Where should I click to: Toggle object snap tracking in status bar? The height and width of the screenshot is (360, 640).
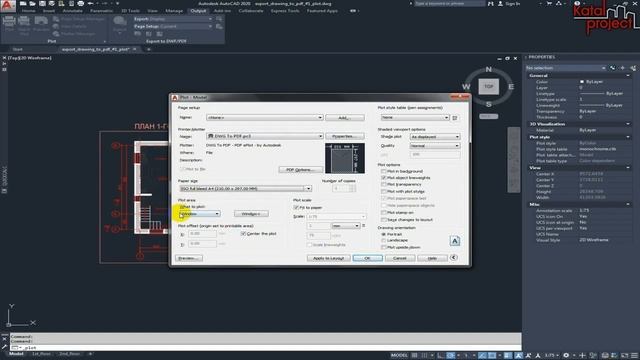[482, 356]
